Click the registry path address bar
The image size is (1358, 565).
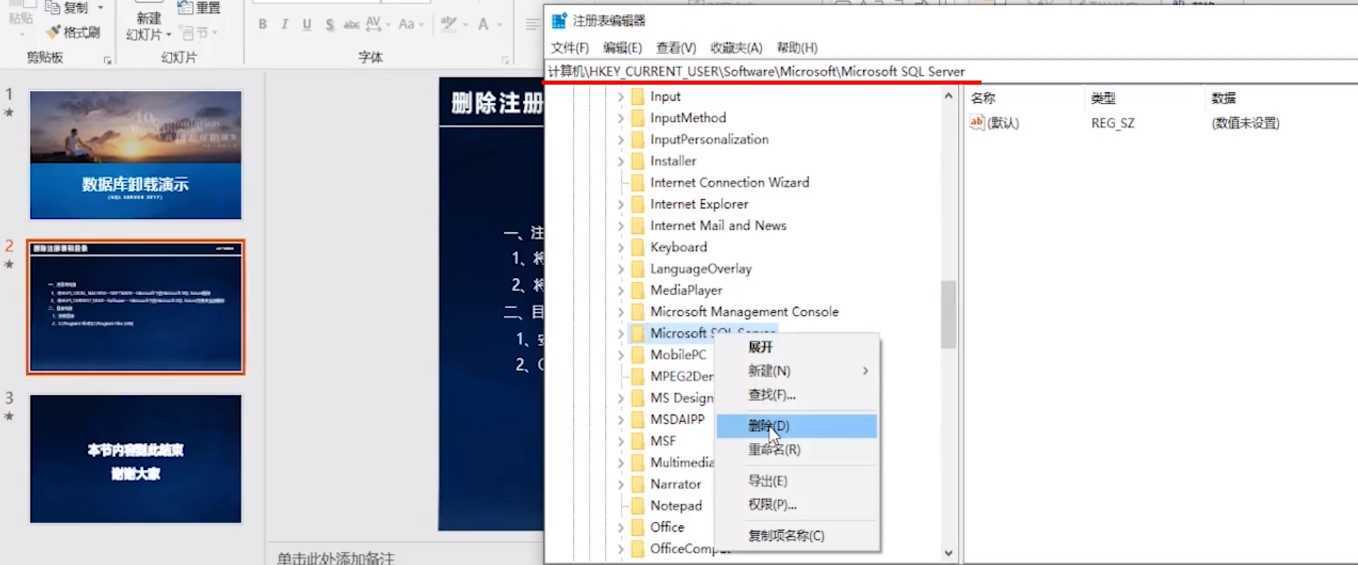[950, 72]
